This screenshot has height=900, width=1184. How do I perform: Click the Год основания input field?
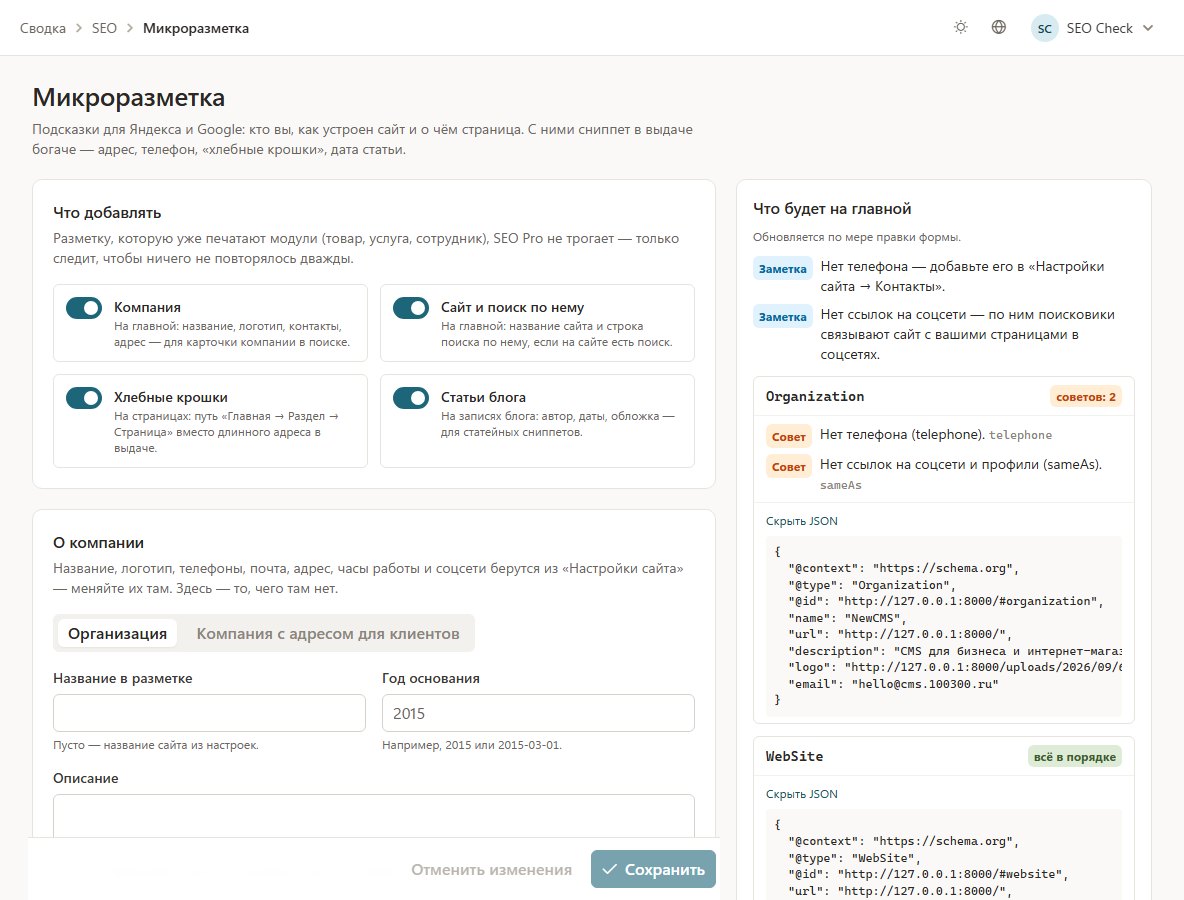538,713
